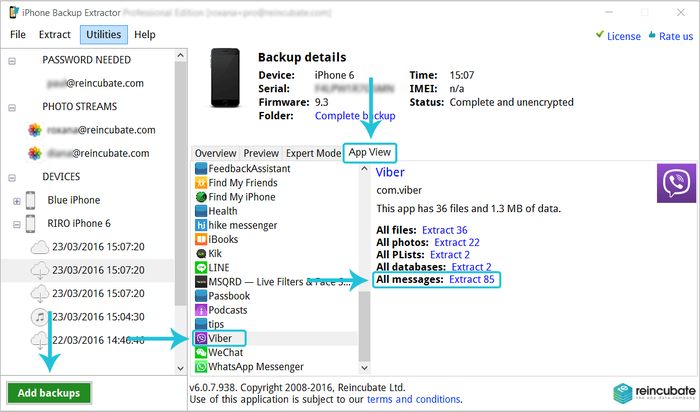The height and width of the screenshot is (412, 700).
Task: Click the iBooks app icon
Action: click(x=201, y=239)
